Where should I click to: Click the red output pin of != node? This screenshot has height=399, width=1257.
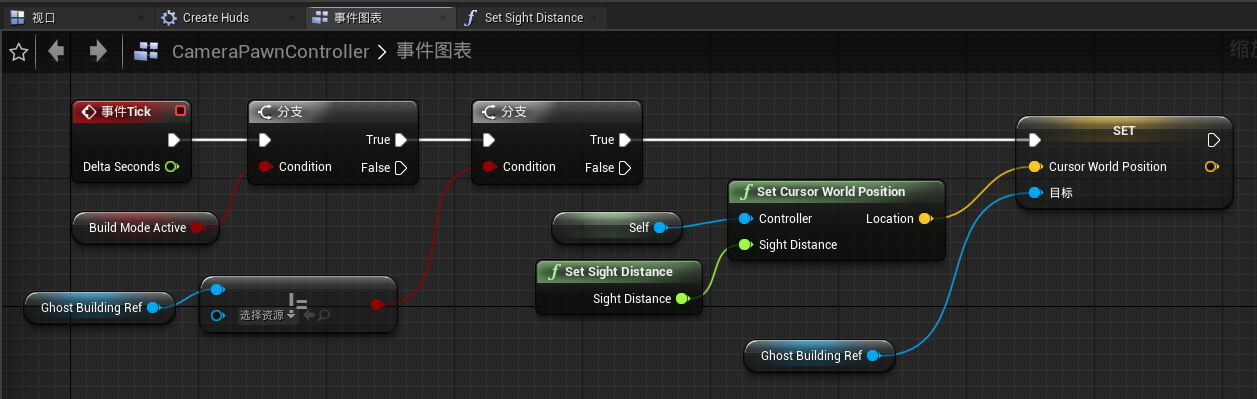[377, 304]
